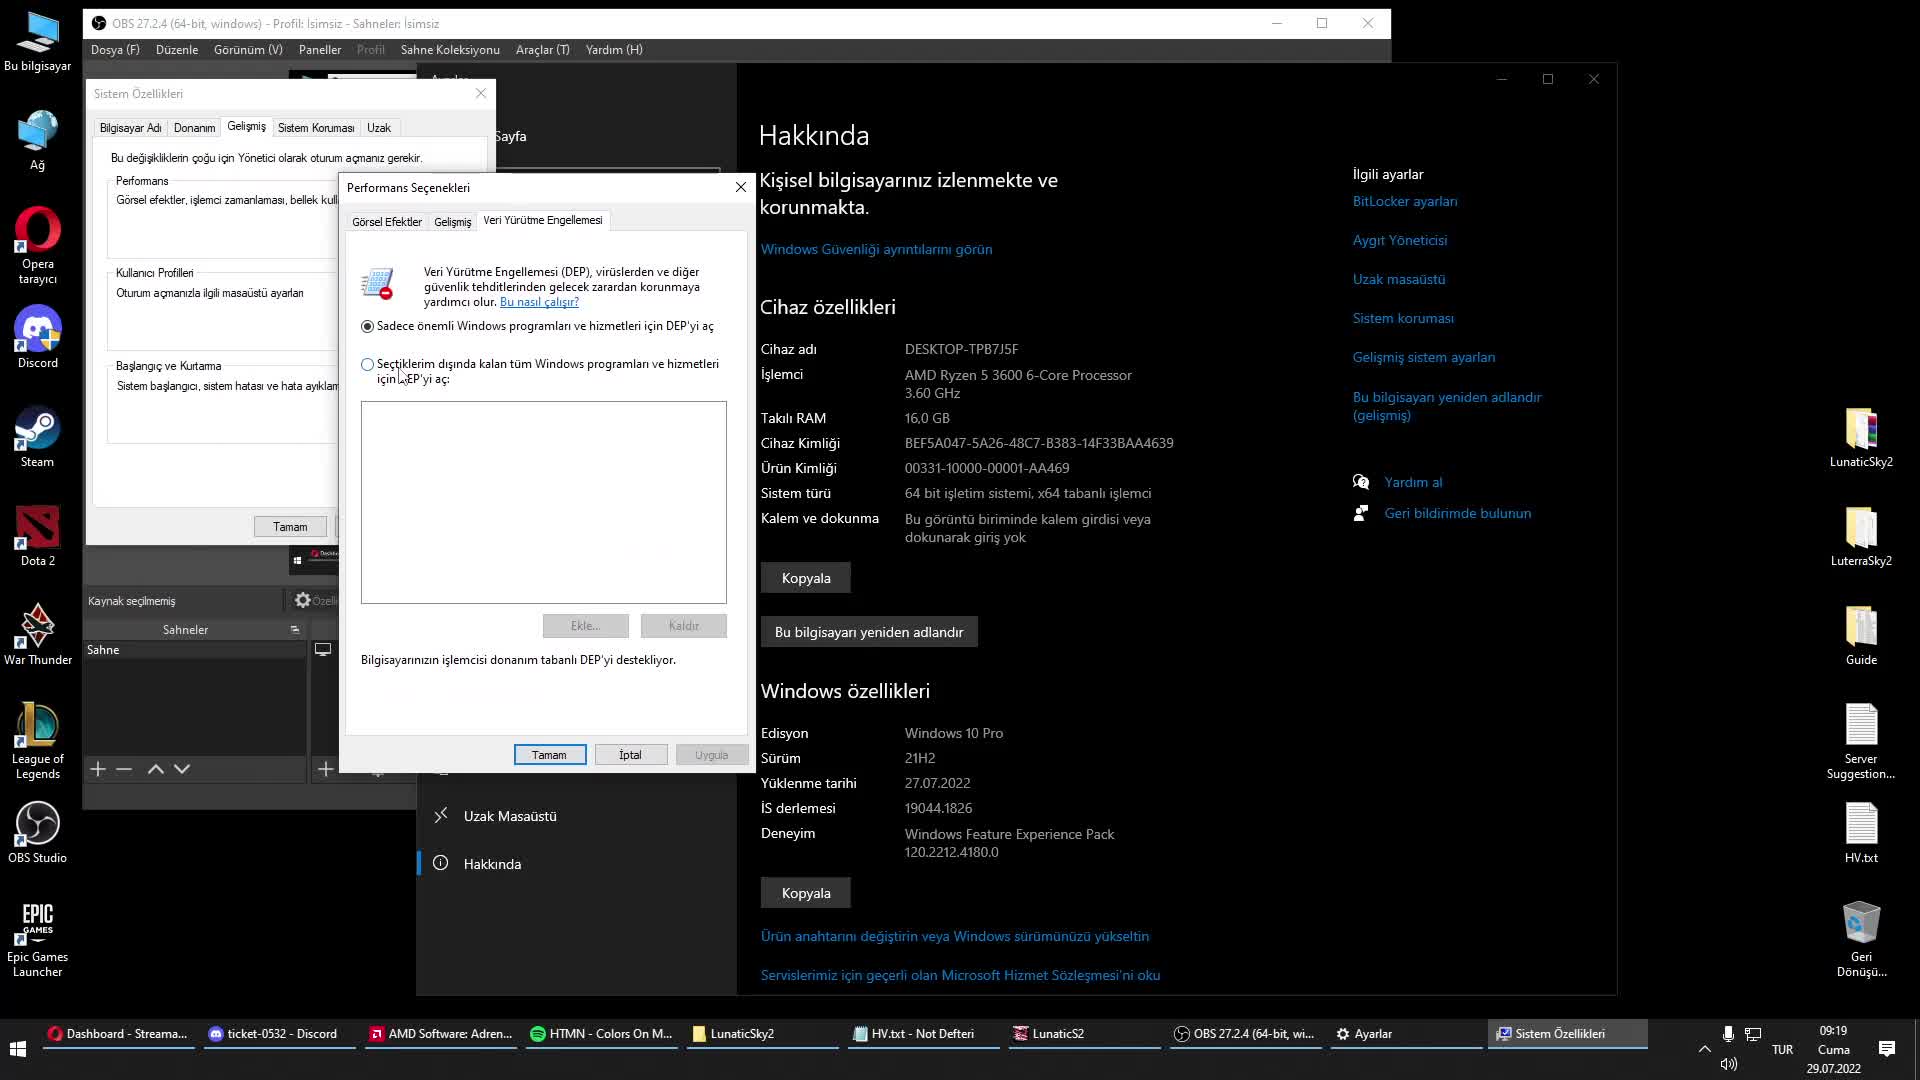Click Tamam in Performans Seçenekleri dialog

(549, 755)
